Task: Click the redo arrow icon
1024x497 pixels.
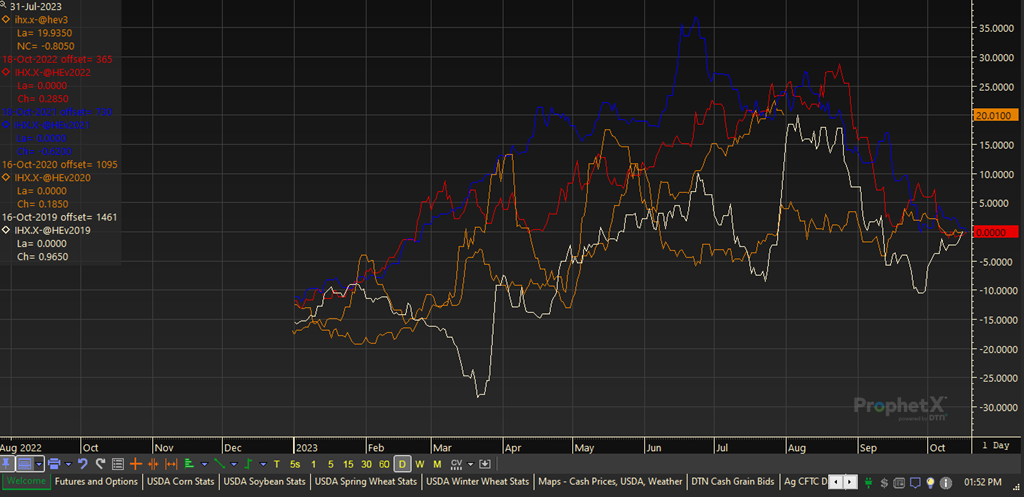Action: (x=100, y=464)
